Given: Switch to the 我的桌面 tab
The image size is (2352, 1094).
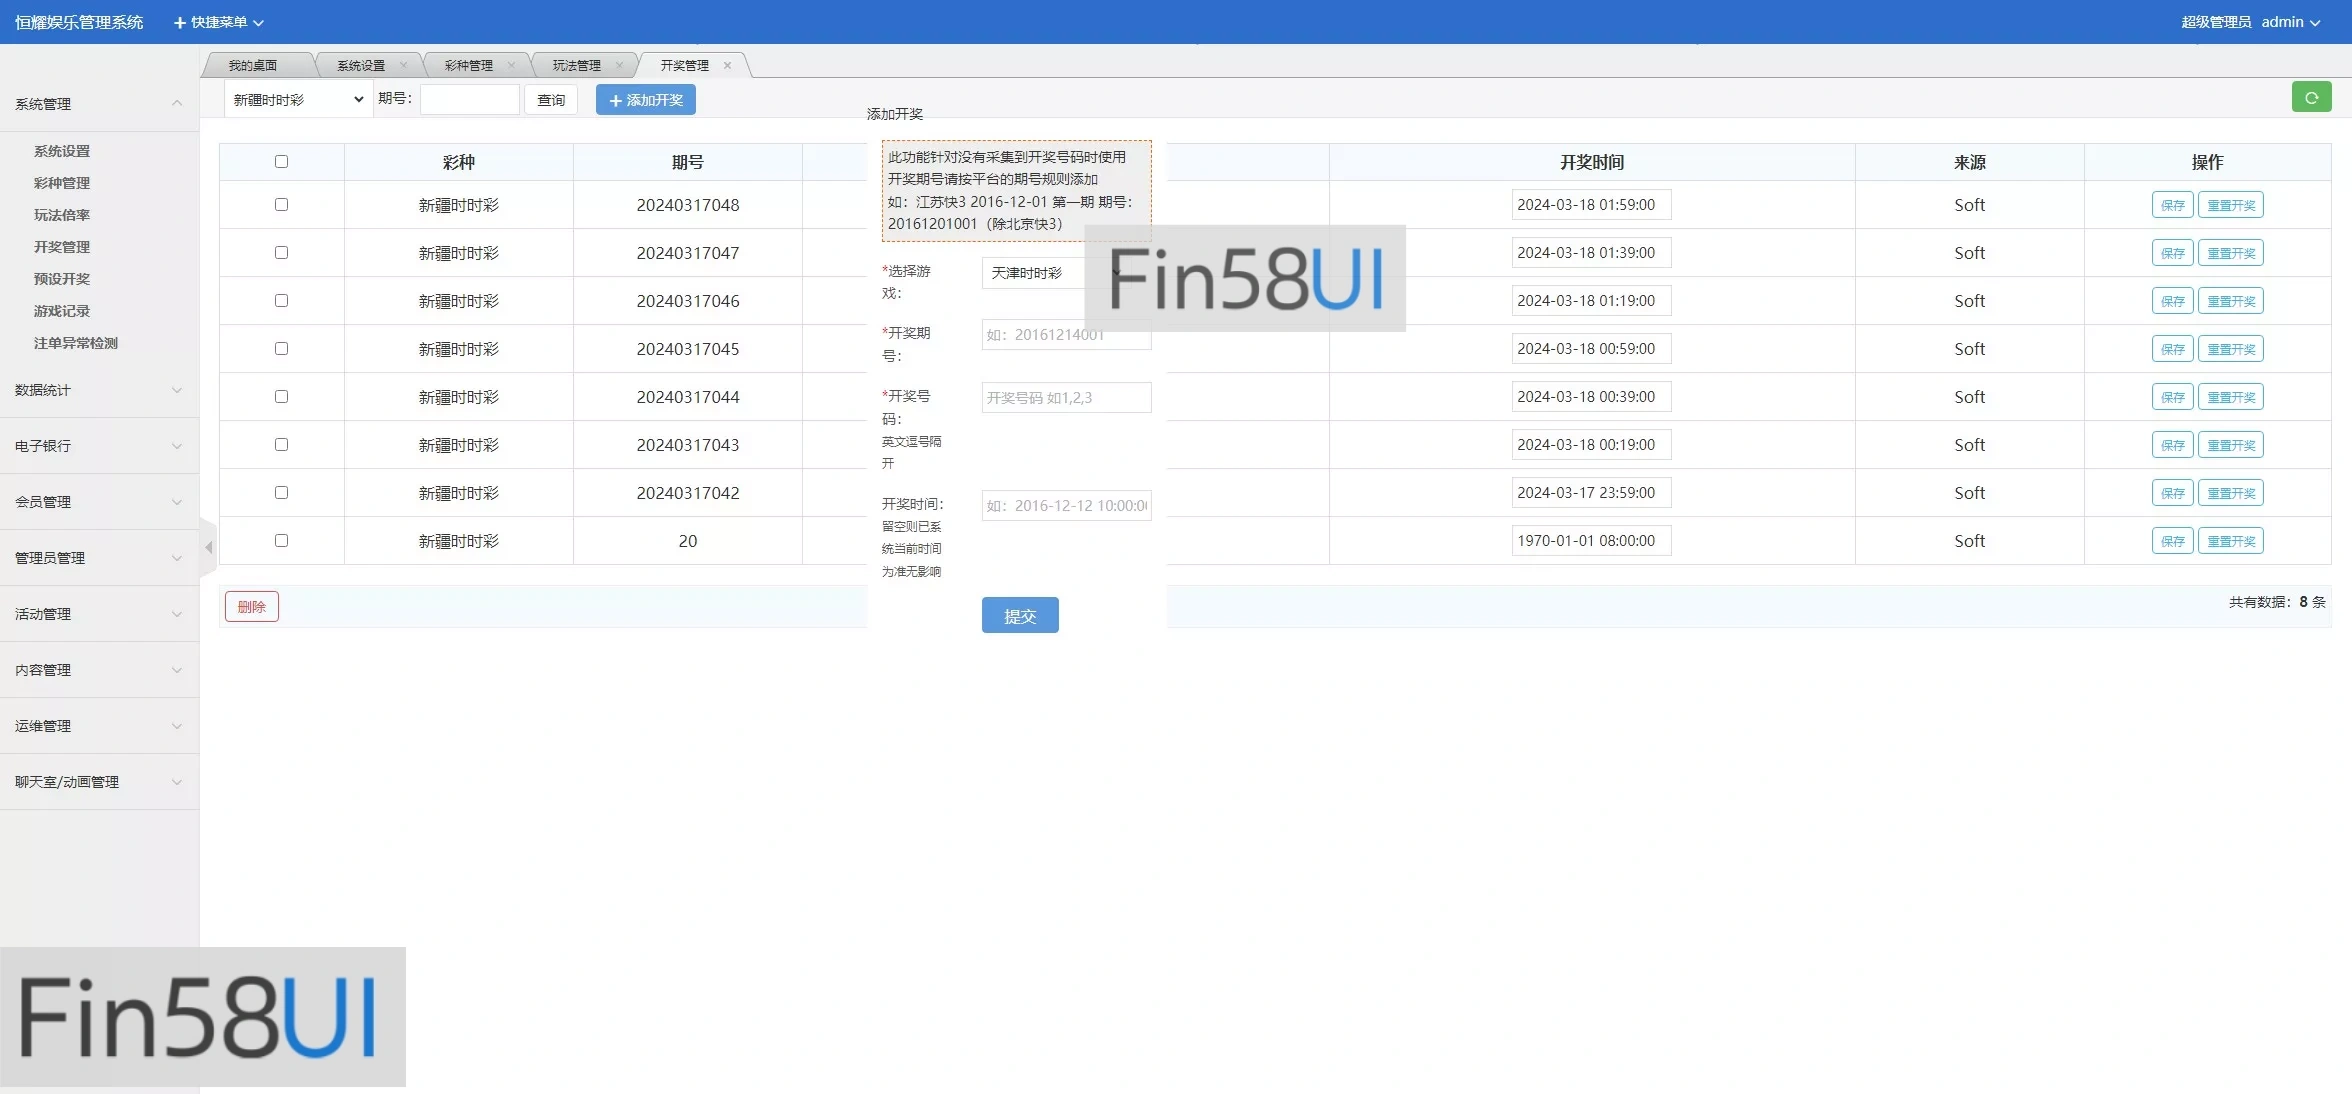Looking at the screenshot, I should tap(253, 66).
